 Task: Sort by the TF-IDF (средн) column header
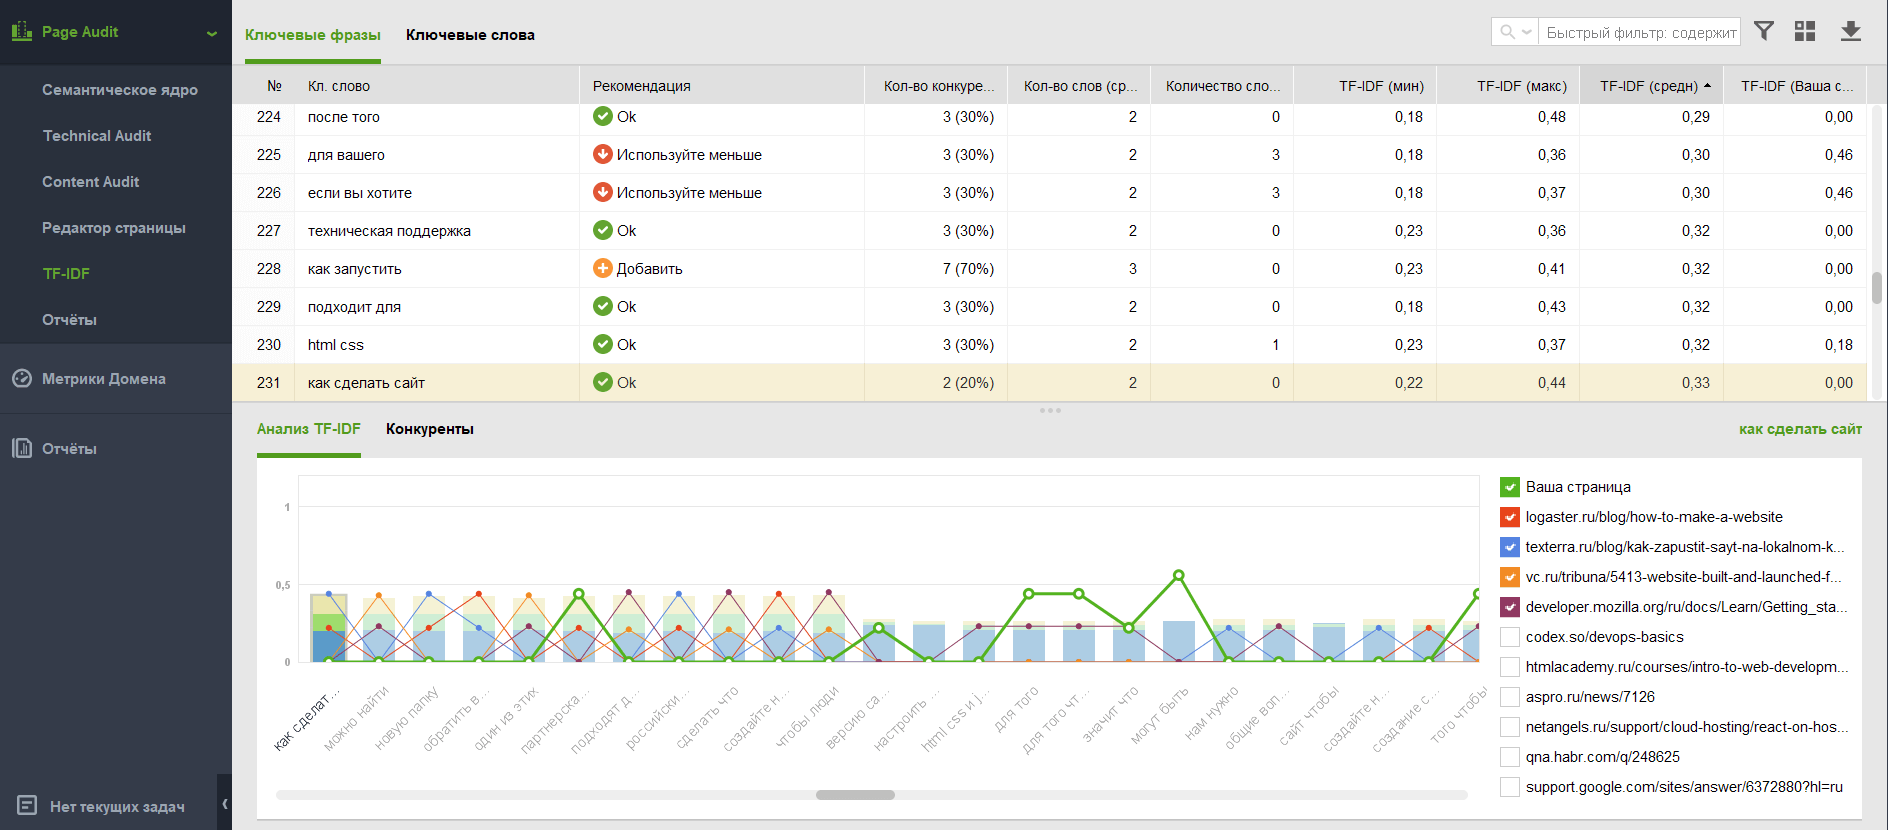click(1652, 86)
